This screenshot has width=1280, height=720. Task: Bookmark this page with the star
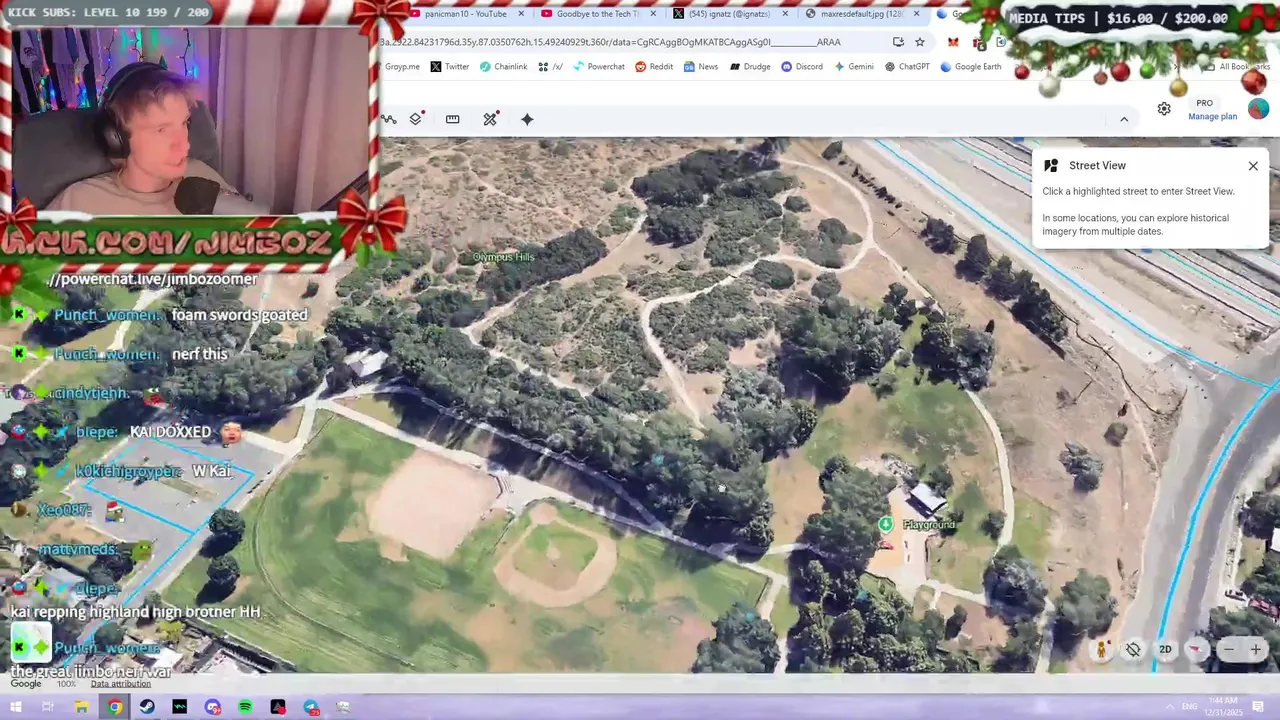920,42
